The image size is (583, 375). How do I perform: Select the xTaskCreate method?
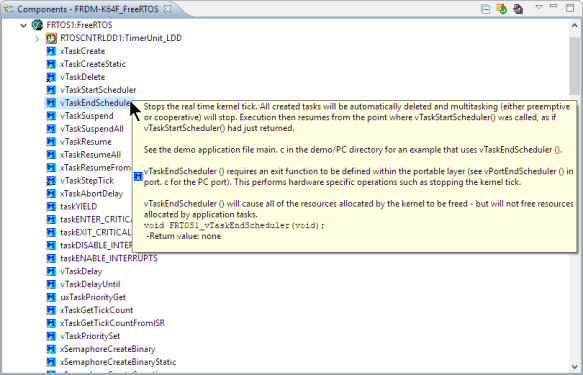[x=83, y=51]
